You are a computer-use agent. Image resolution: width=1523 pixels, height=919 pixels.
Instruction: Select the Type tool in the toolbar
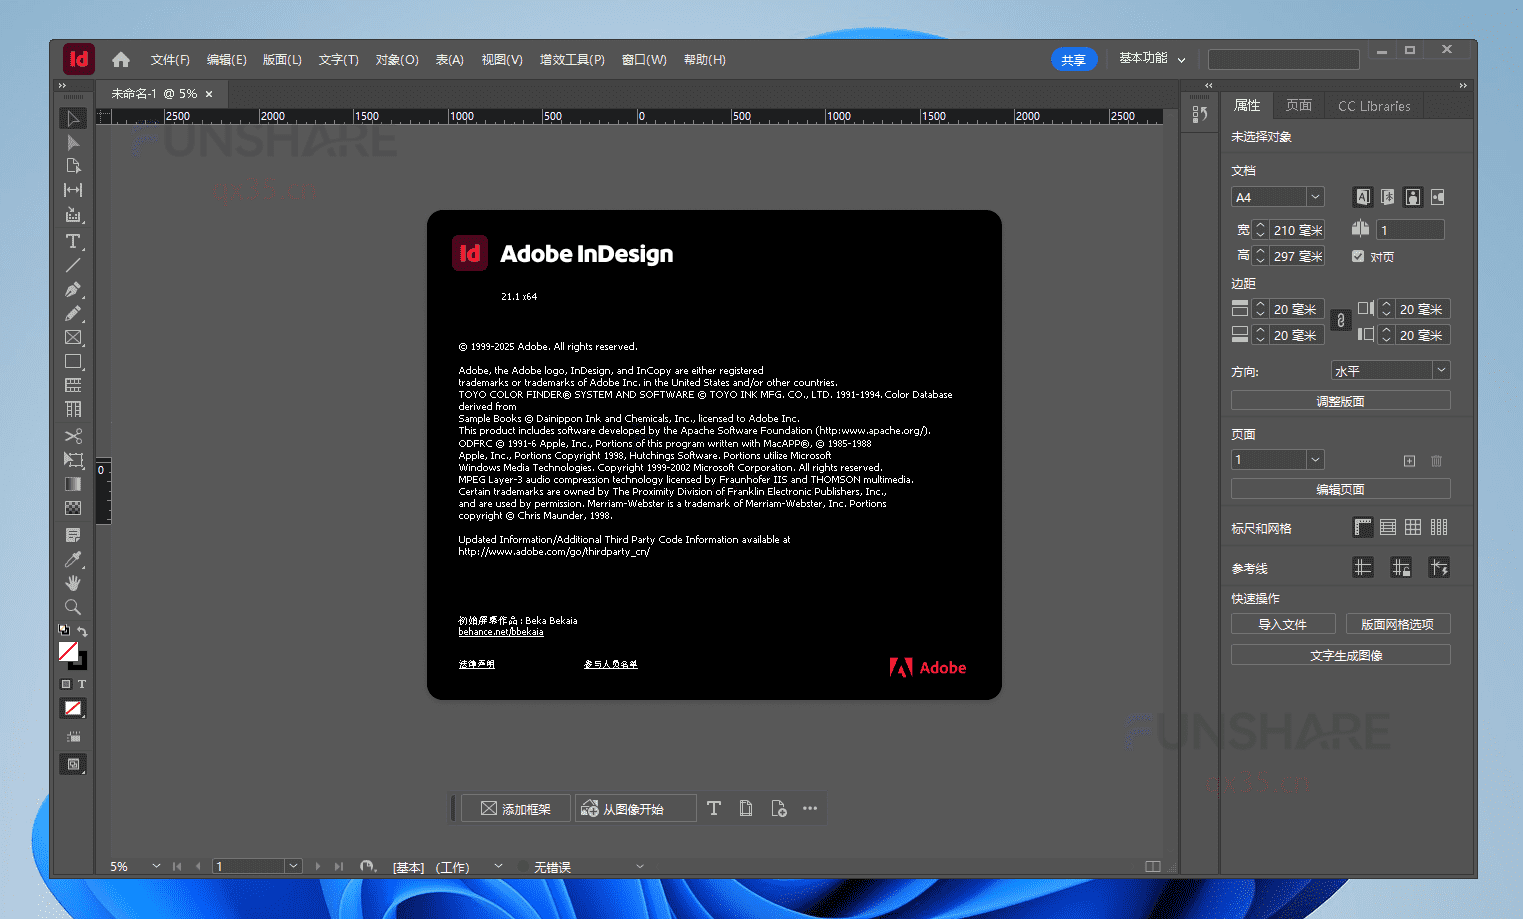click(73, 241)
